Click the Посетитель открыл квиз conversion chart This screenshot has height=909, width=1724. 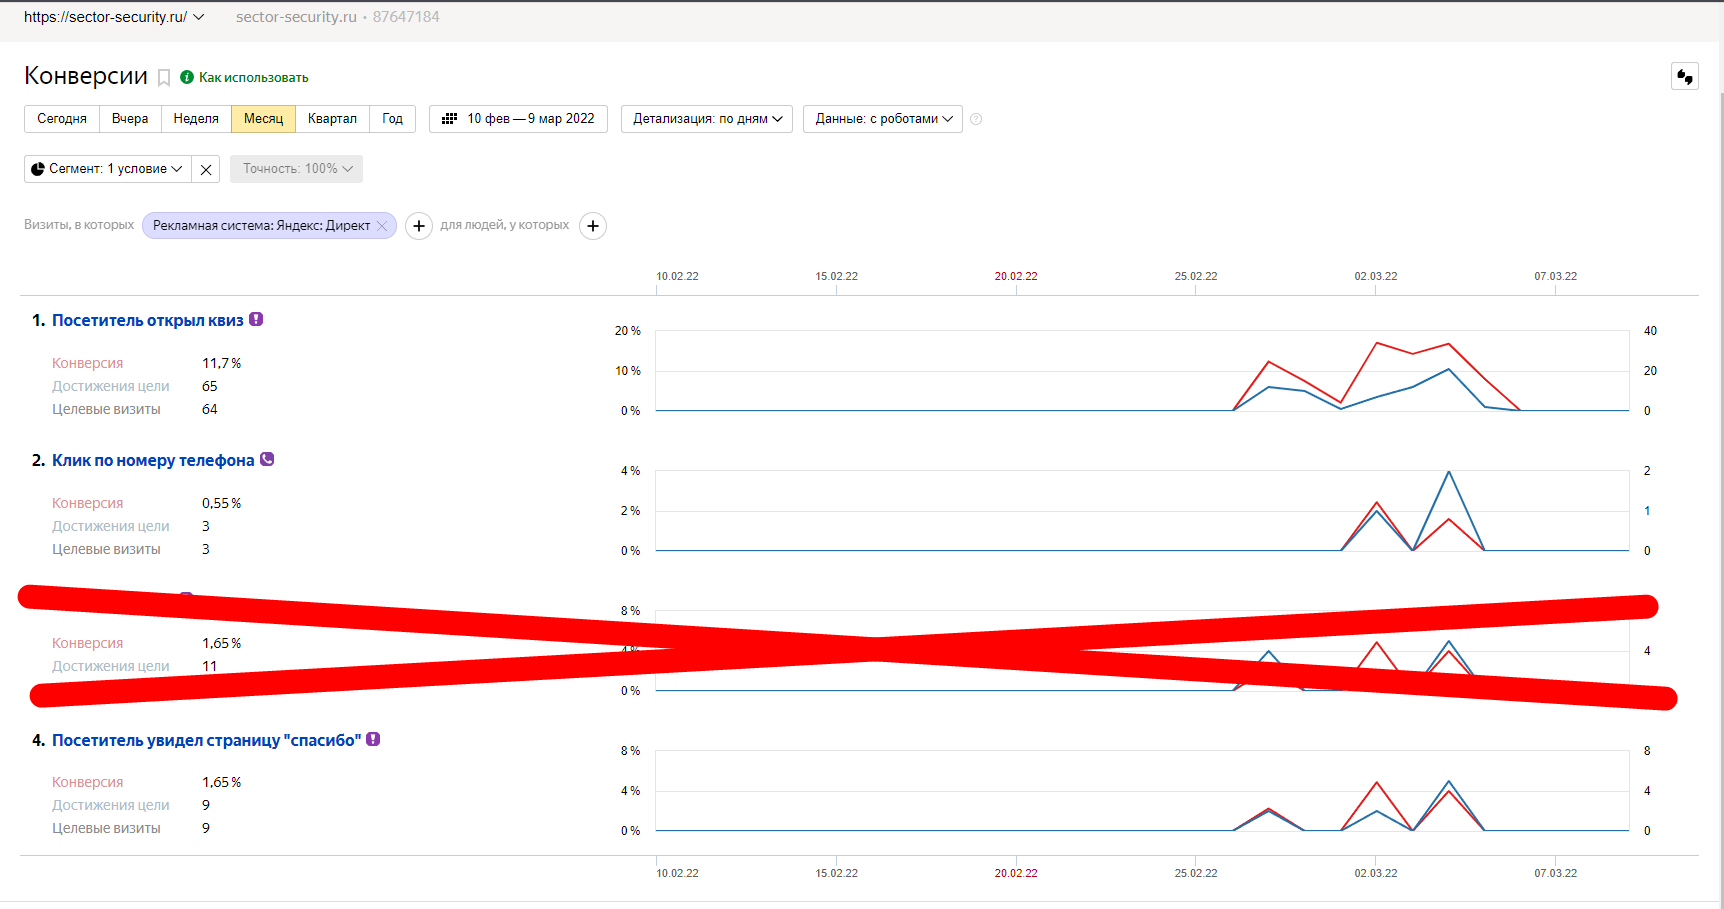click(1143, 371)
